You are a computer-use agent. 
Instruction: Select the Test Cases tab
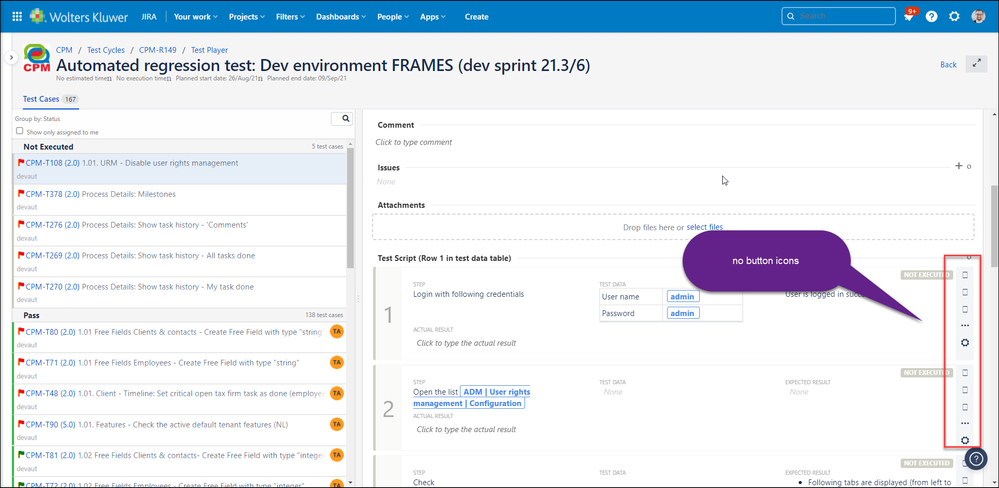click(x=42, y=99)
